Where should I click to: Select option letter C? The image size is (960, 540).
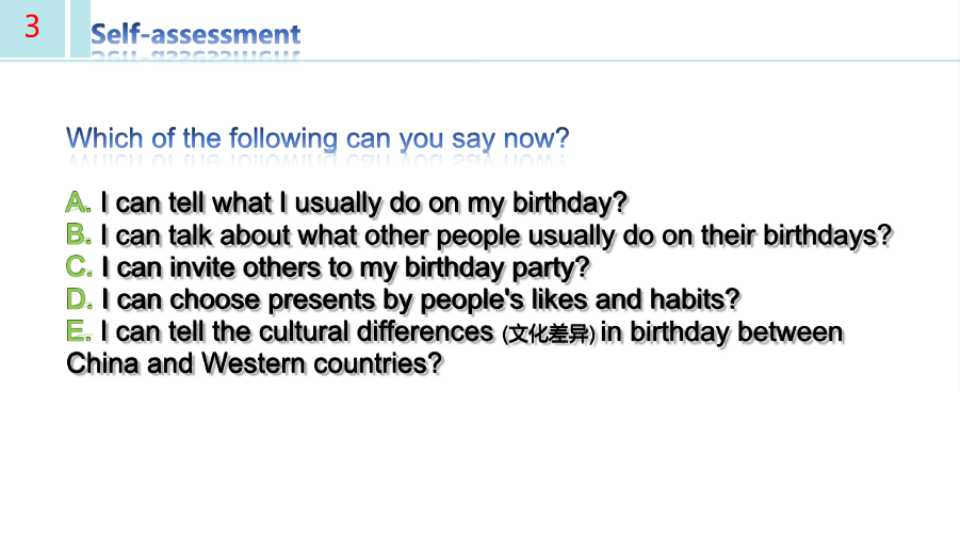(x=78, y=267)
